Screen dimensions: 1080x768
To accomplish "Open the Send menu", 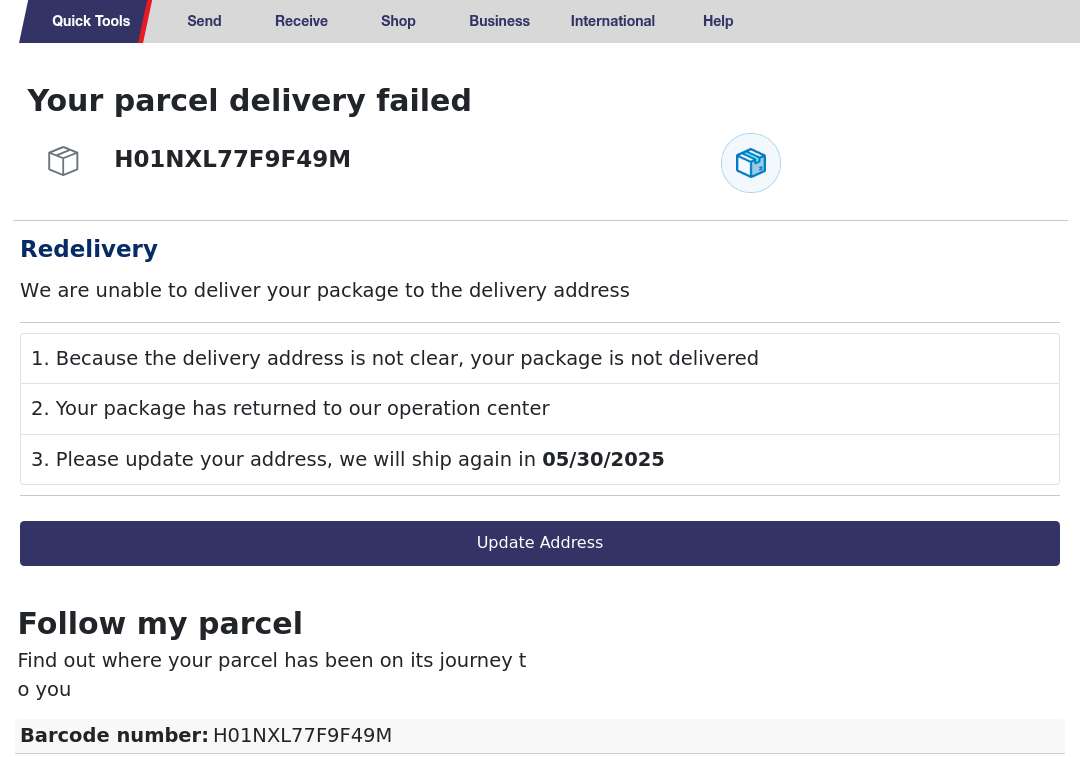I will [205, 21].
